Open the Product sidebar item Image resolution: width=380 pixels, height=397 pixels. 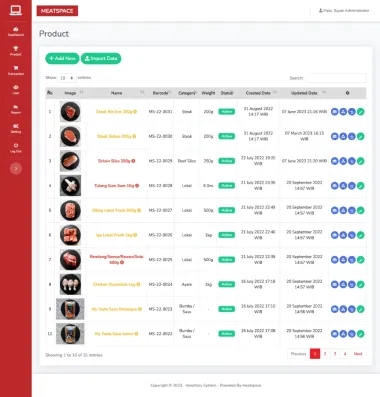pyautogui.click(x=16, y=51)
